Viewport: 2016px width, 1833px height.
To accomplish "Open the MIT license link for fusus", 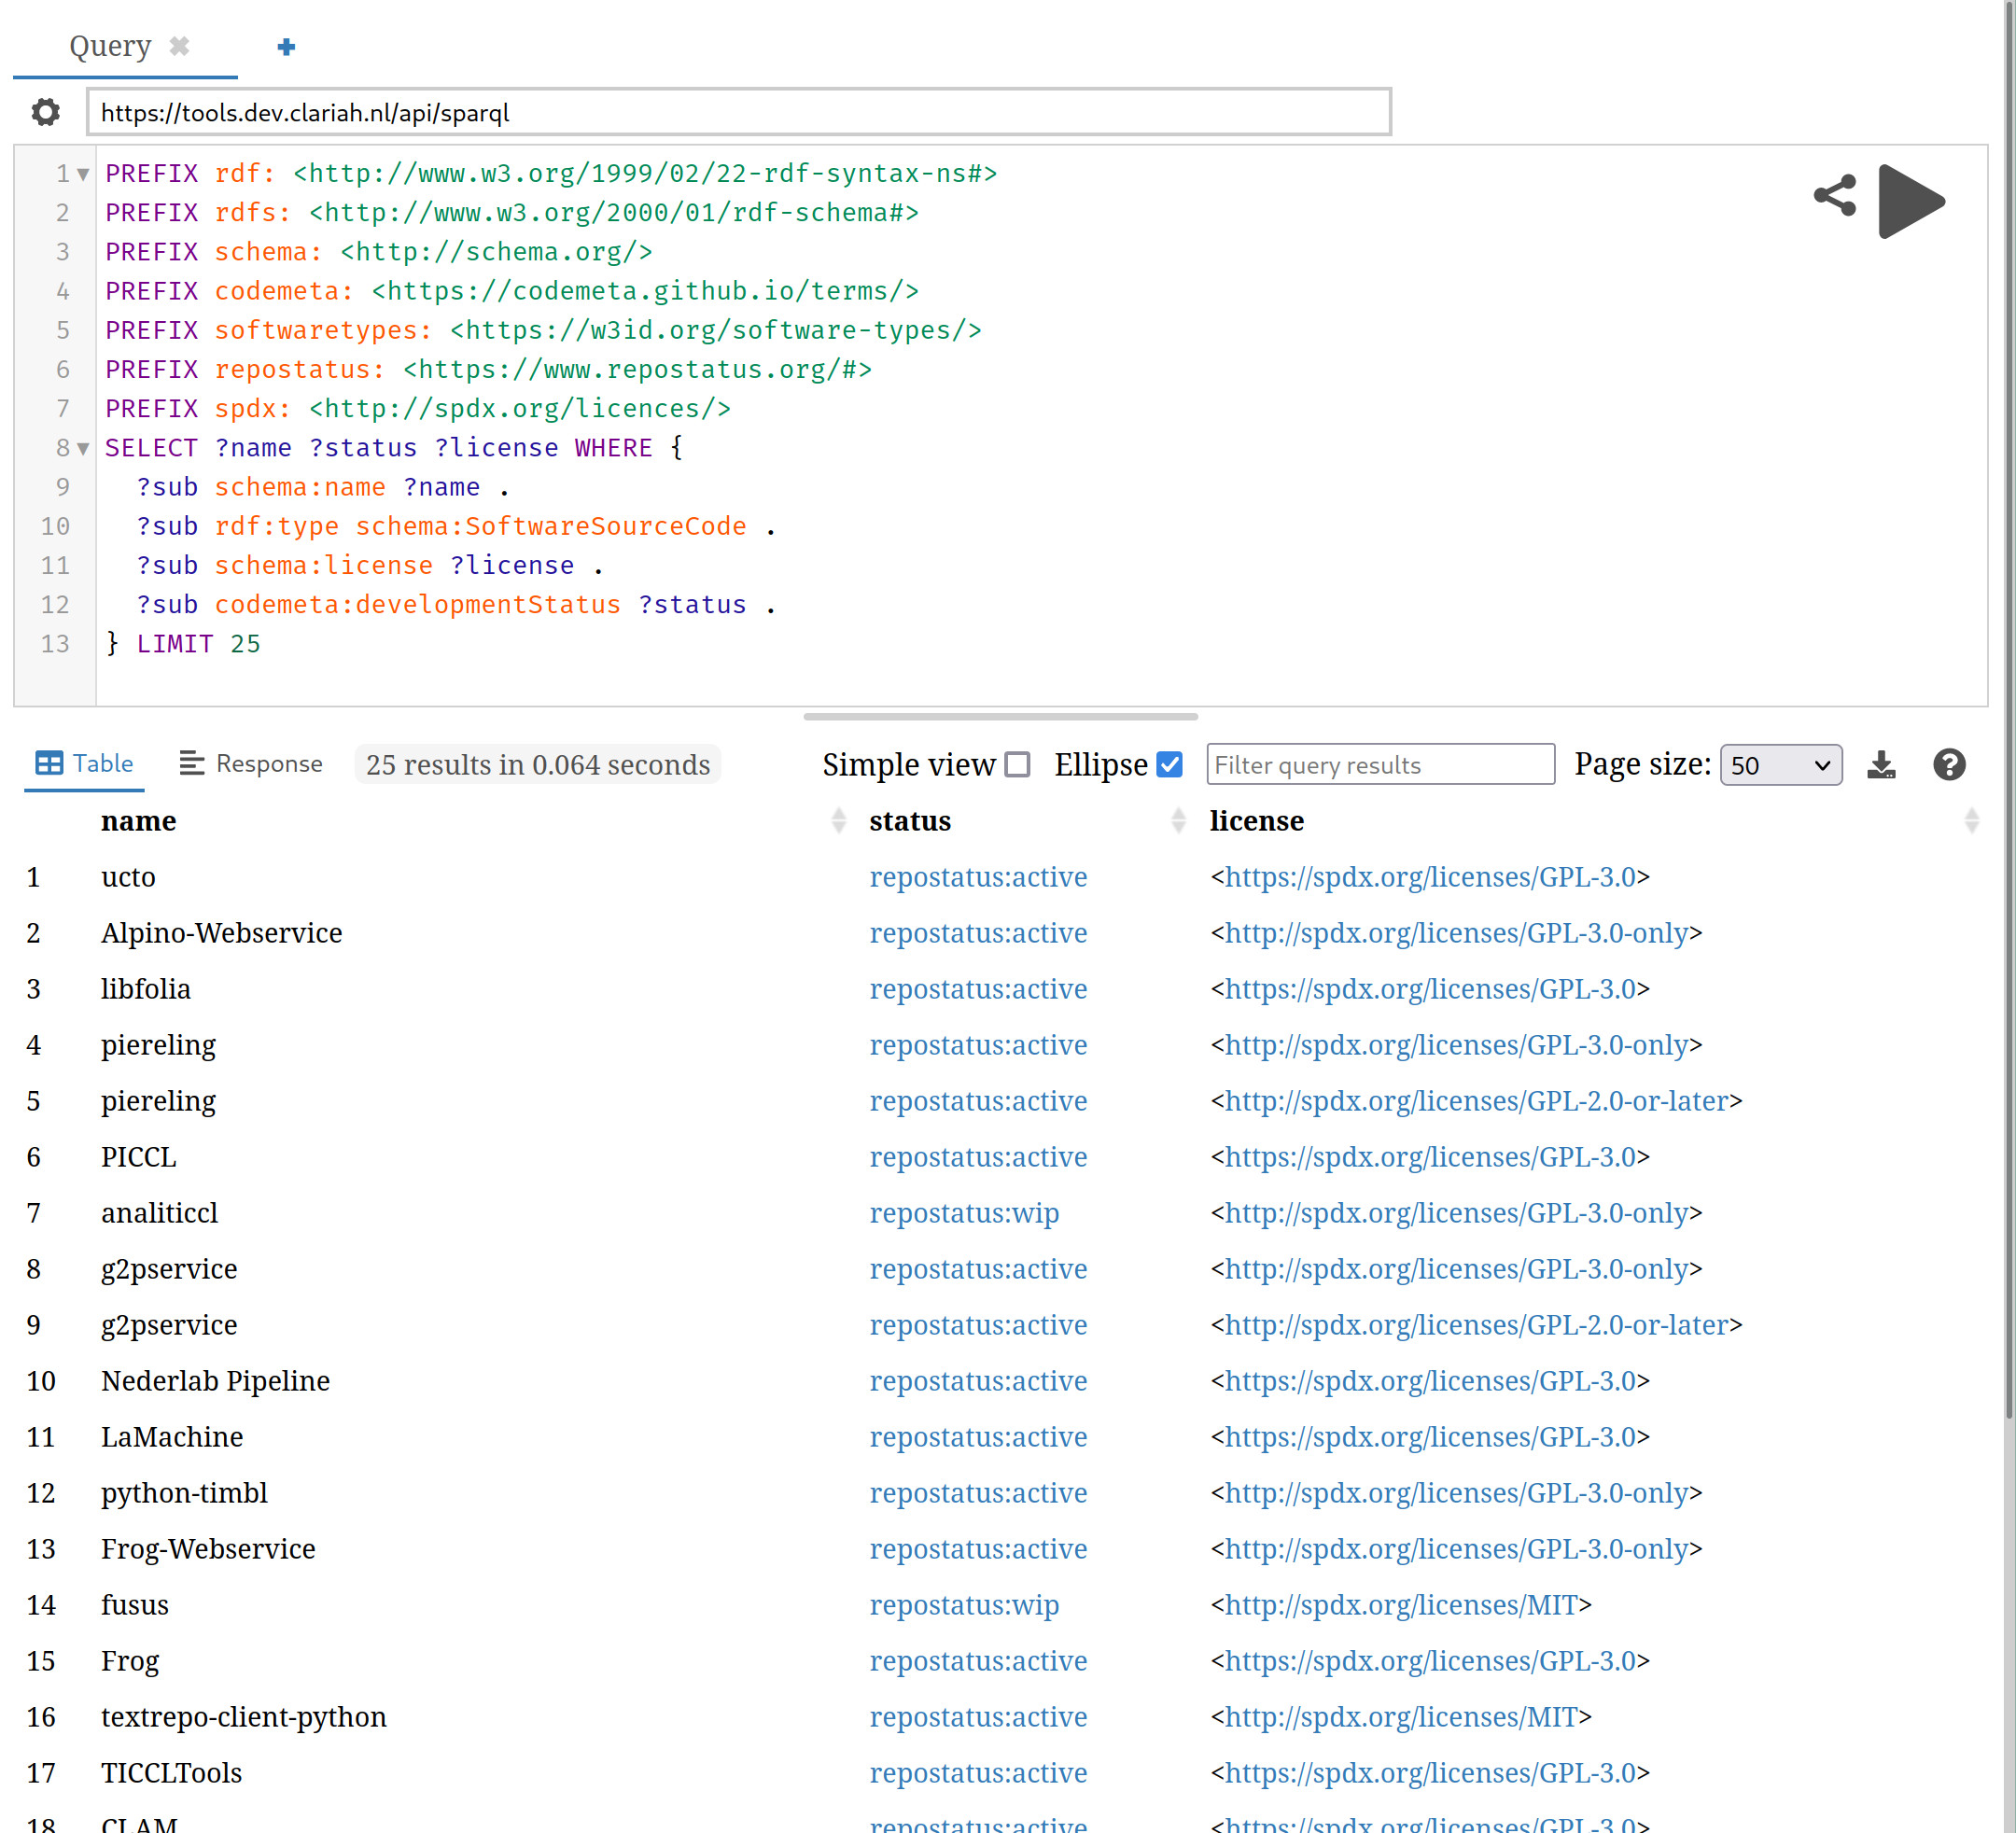I will click(1400, 1605).
